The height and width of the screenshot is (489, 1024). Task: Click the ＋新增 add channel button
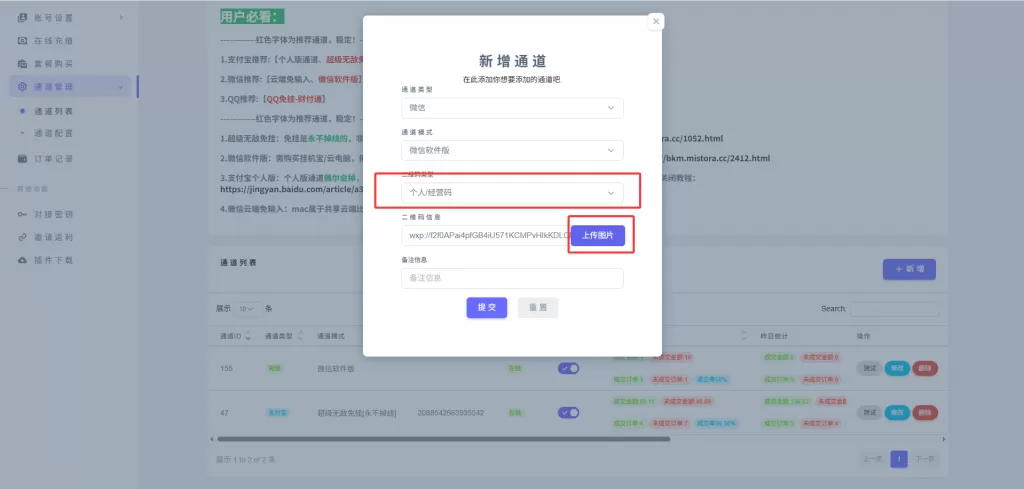pos(909,269)
